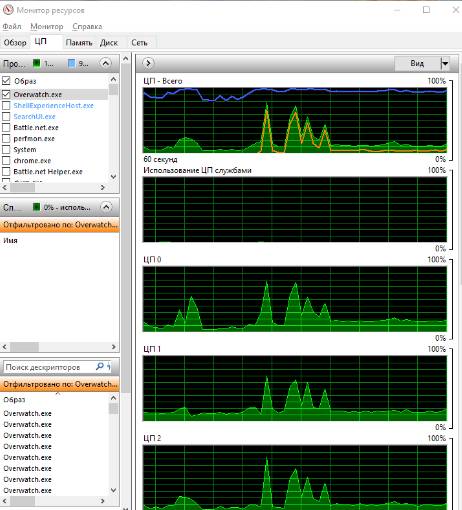The height and width of the screenshot is (510, 462).
Task: Collapse the Processes section chevron
Action: click(106, 63)
